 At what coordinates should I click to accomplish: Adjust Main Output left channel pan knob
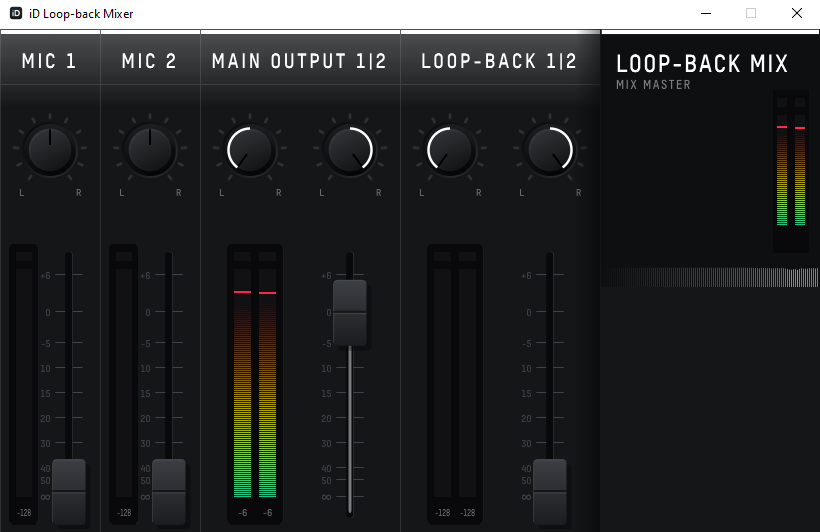(250, 150)
